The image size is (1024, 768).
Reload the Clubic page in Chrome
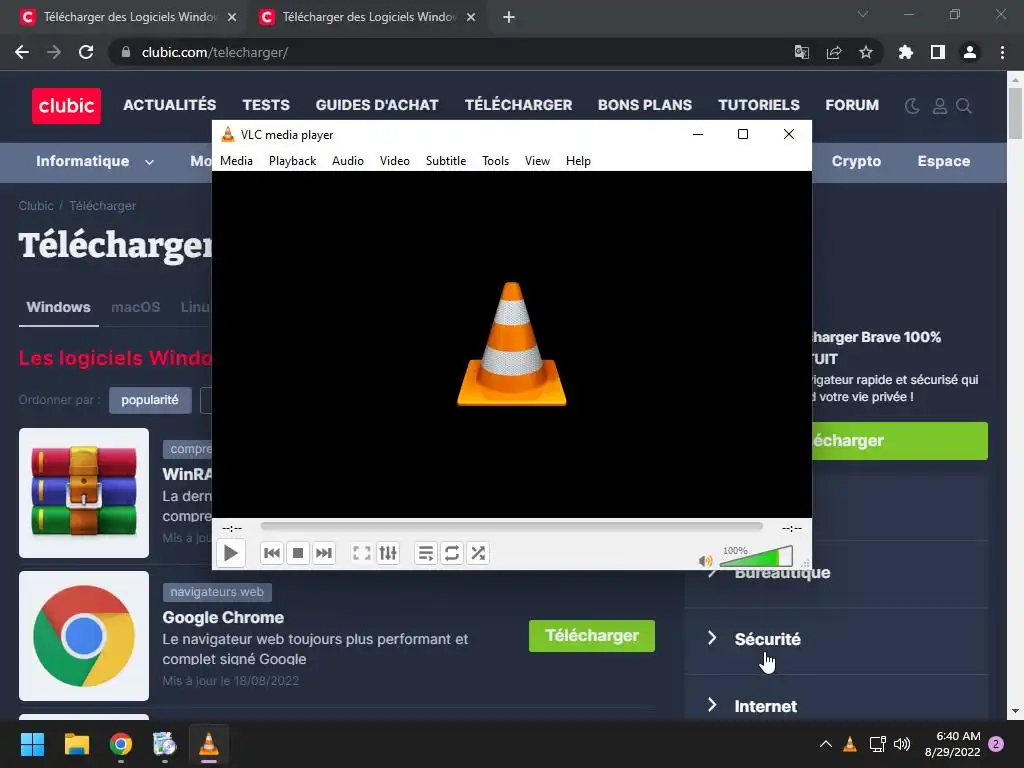pos(86,52)
